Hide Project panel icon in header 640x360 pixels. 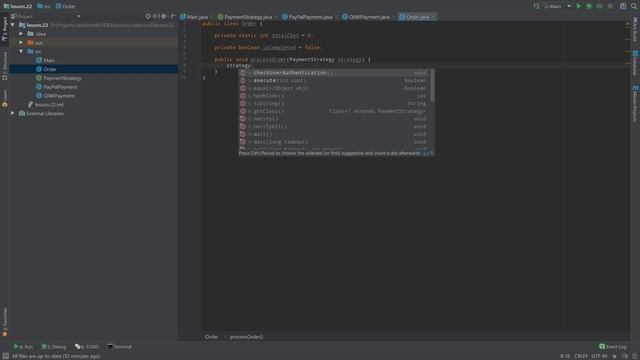click(x=173, y=16)
